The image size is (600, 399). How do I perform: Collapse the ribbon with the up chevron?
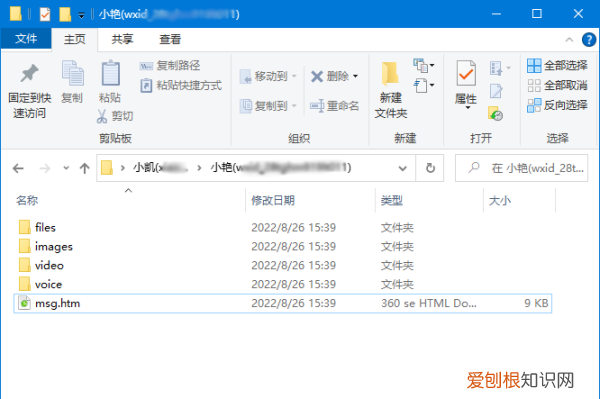[569, 39]
